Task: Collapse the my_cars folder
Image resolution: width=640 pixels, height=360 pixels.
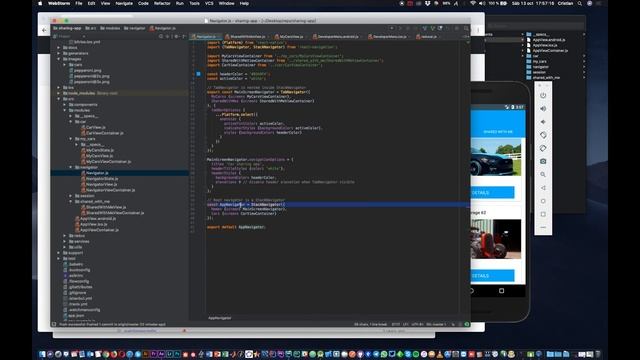Action: point(71,139)
